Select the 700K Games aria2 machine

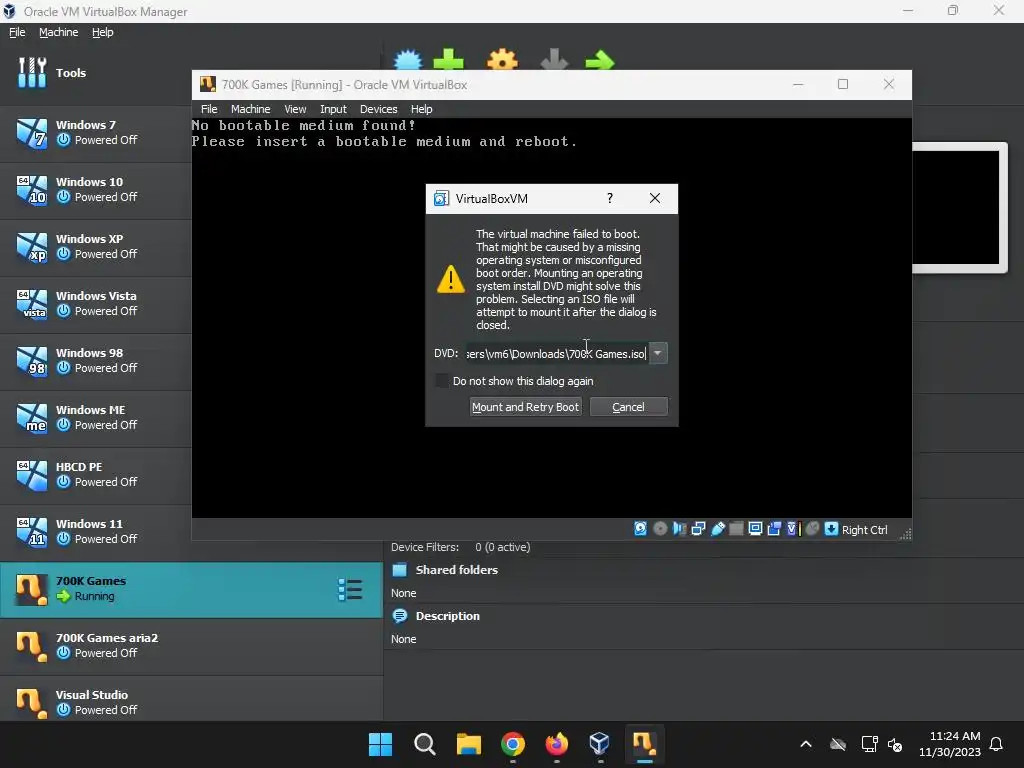[x=191, y=646]
